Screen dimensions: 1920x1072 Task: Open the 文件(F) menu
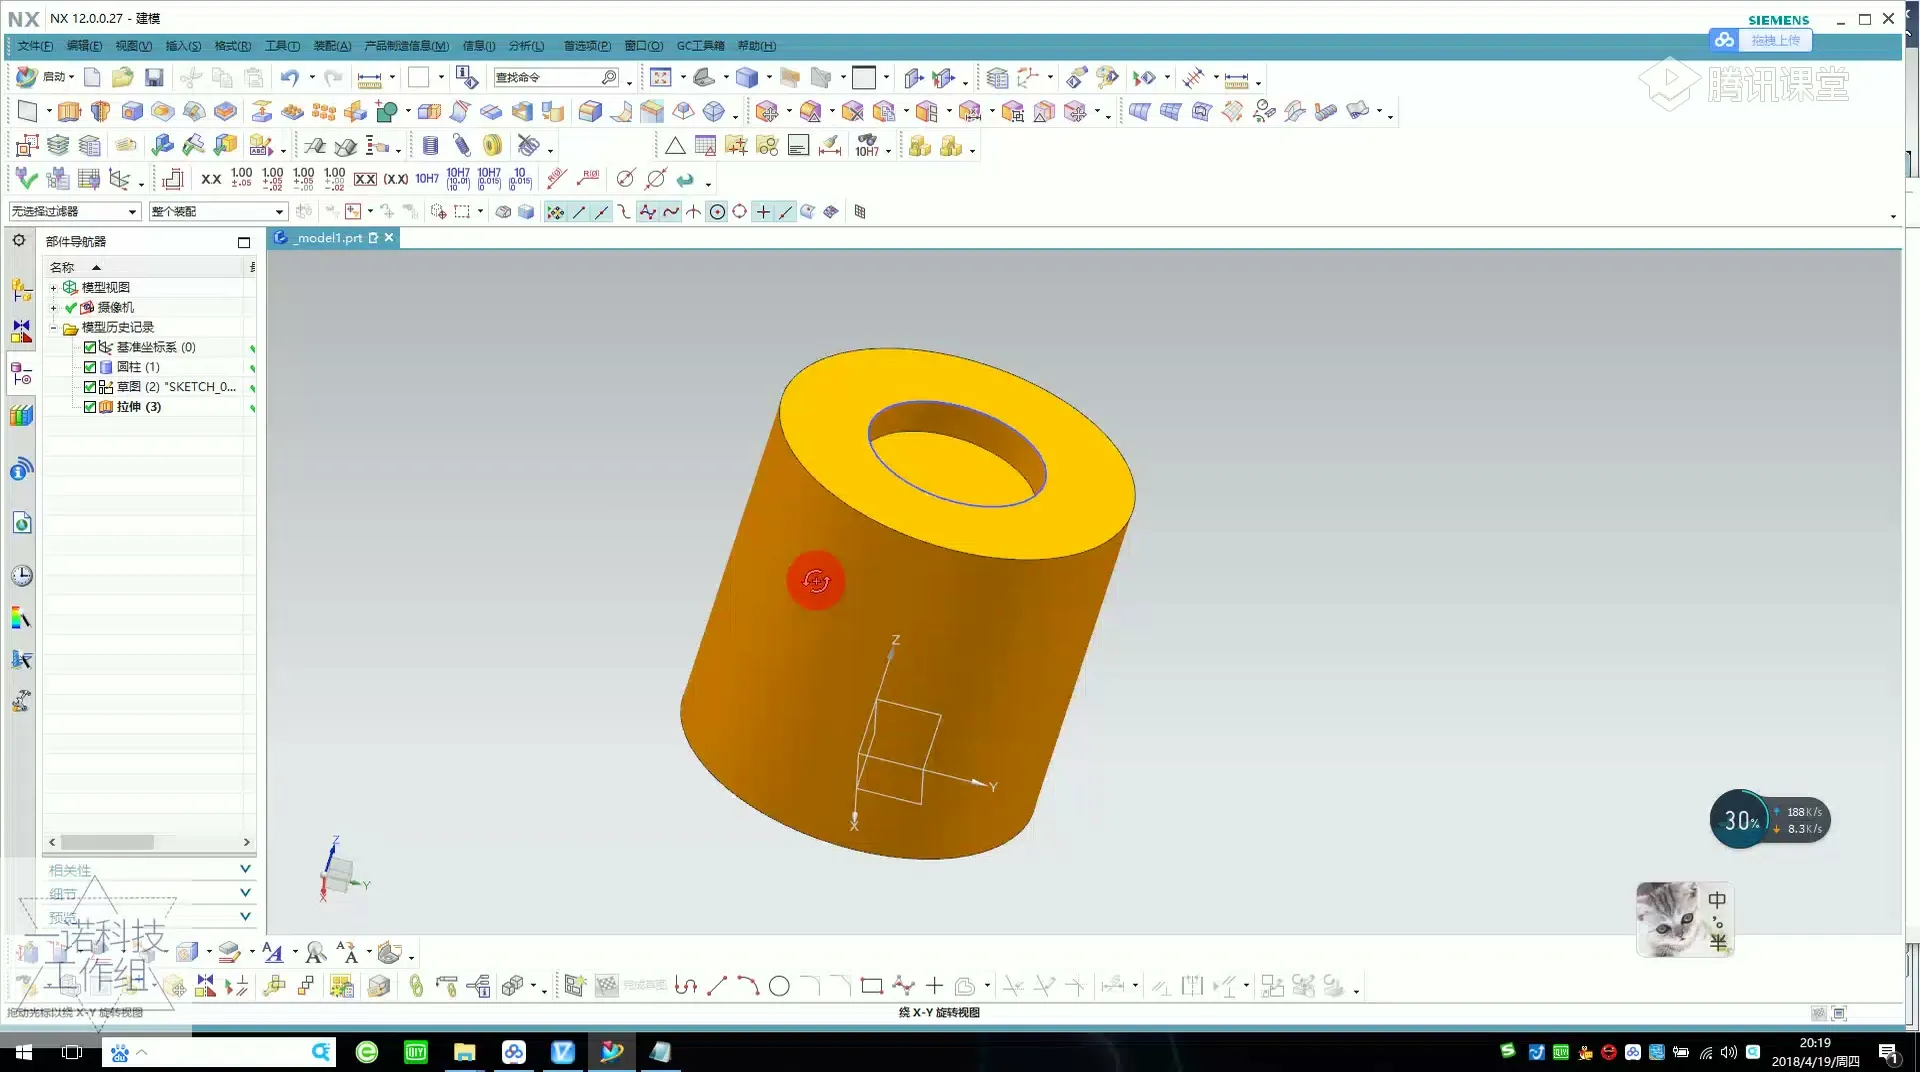[35, 46]
